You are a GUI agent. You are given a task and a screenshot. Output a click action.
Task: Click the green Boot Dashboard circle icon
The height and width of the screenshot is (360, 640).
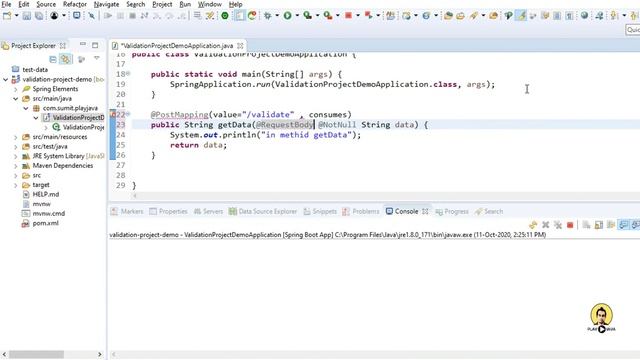[x=224, y=16]
